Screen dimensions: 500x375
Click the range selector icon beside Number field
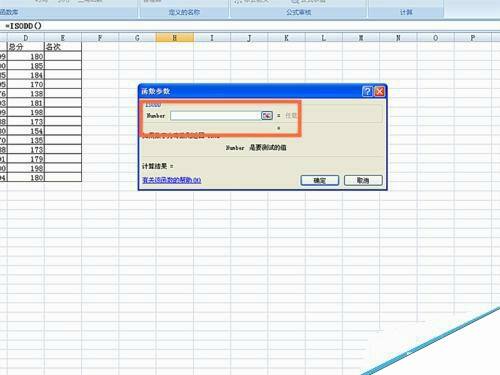[267, 116]
